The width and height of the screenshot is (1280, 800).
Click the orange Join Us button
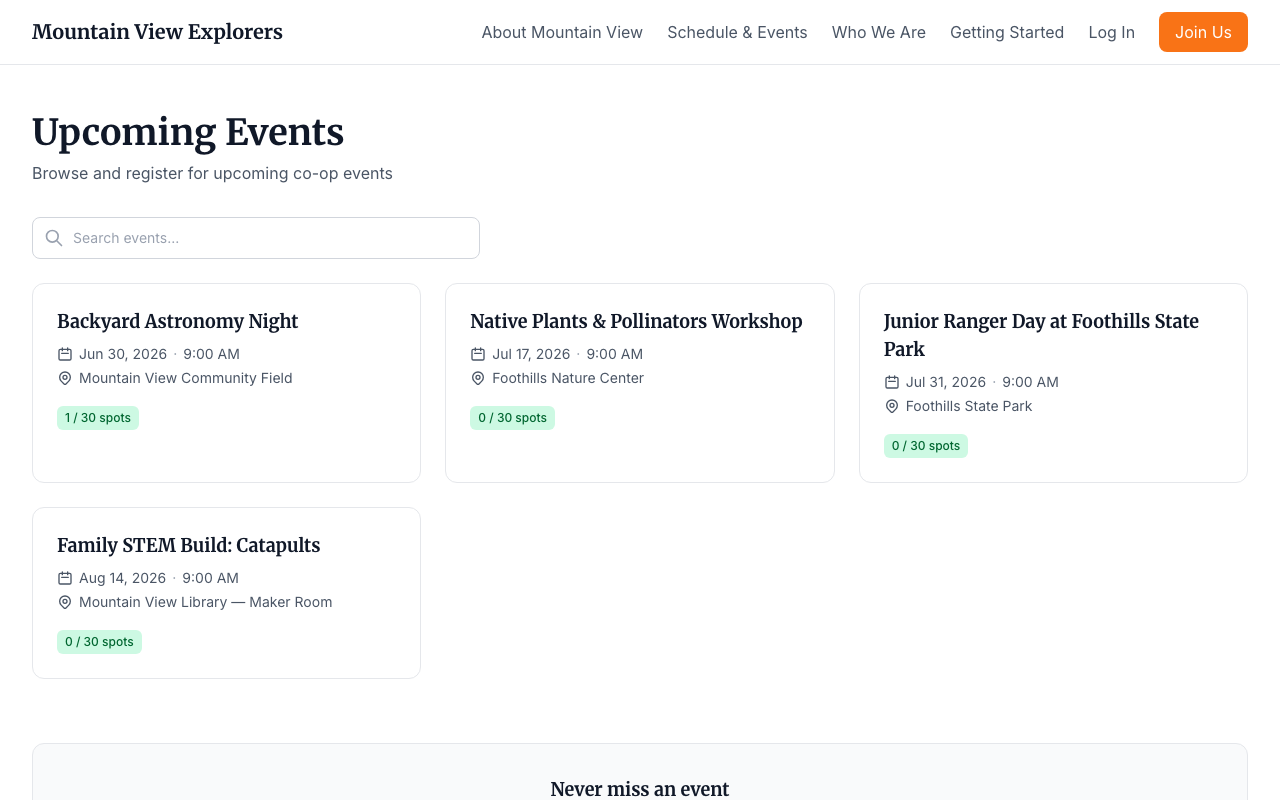tap(1203, 32)
